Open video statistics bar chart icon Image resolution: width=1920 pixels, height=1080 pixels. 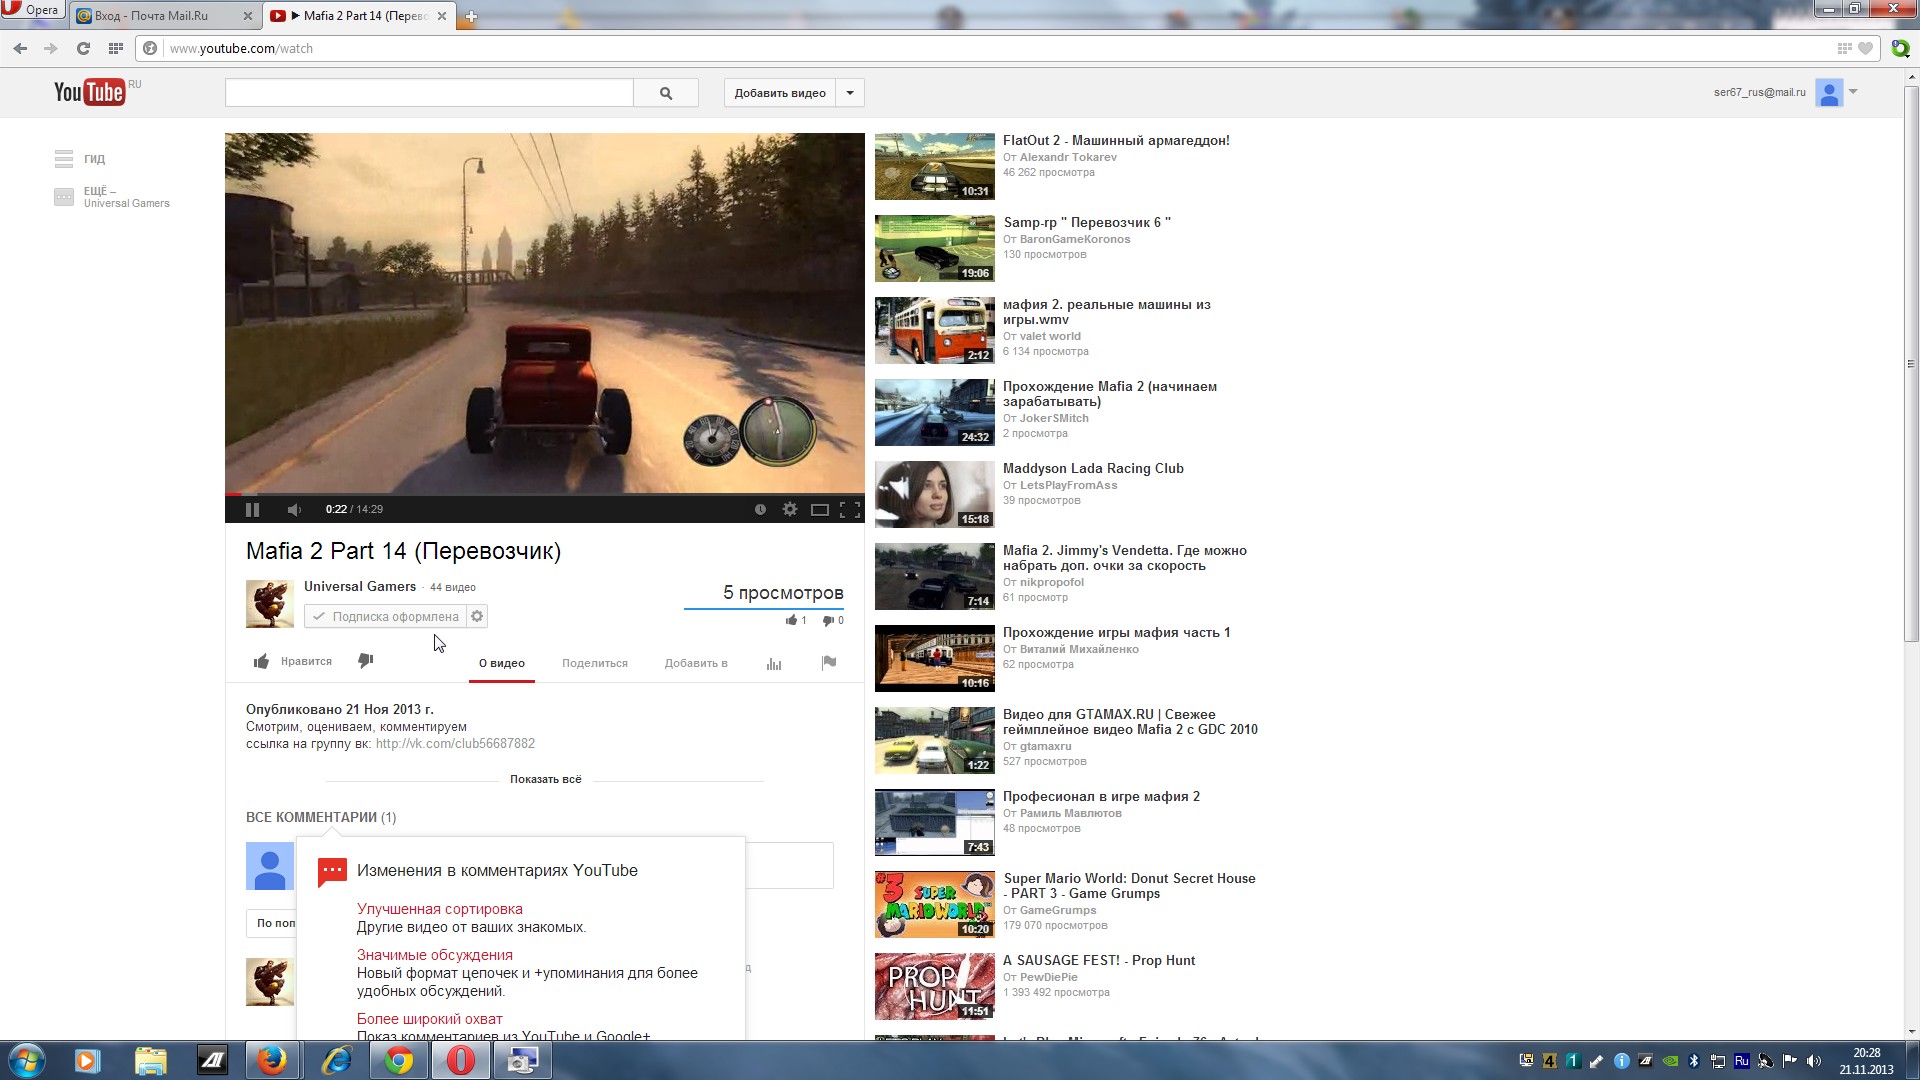tap(774, 663)
